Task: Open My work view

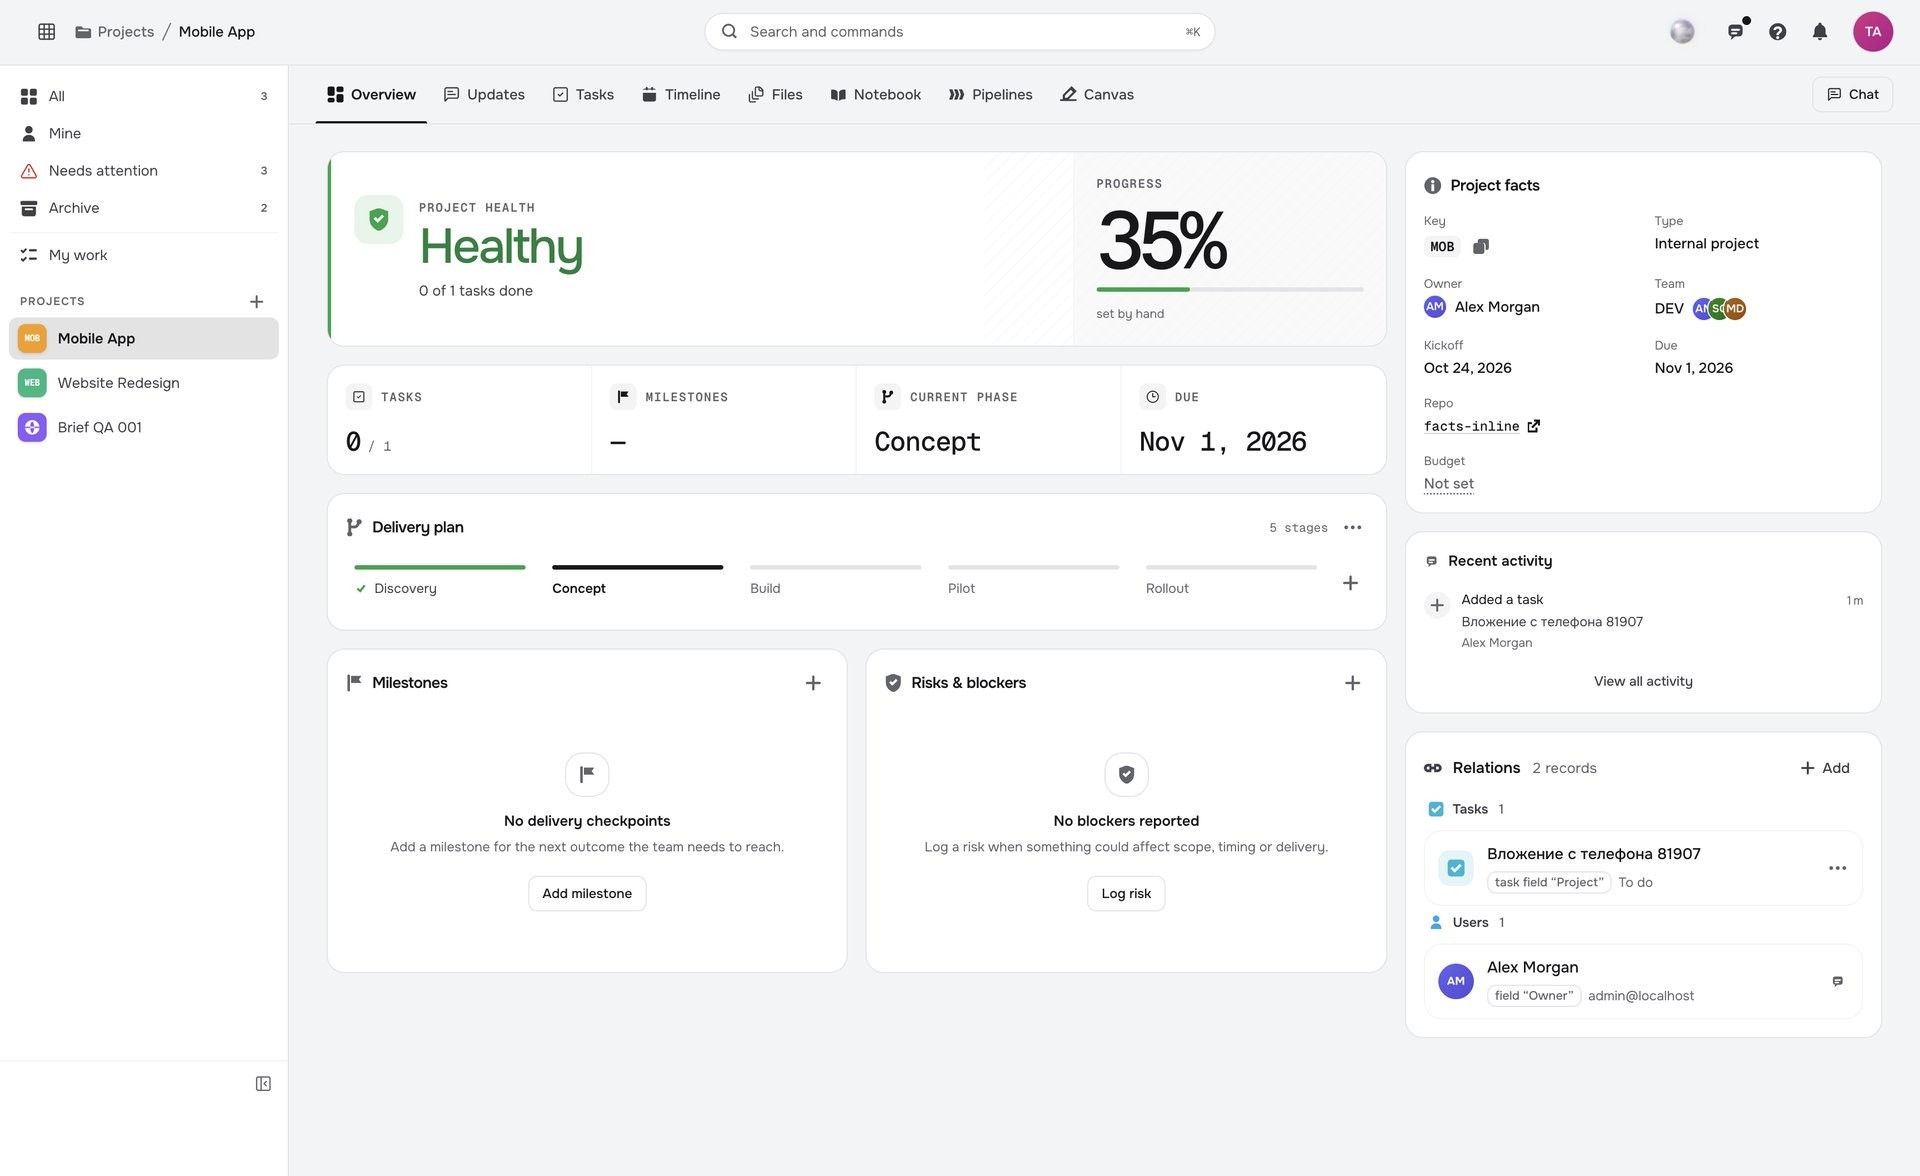Action: (143, 255)
